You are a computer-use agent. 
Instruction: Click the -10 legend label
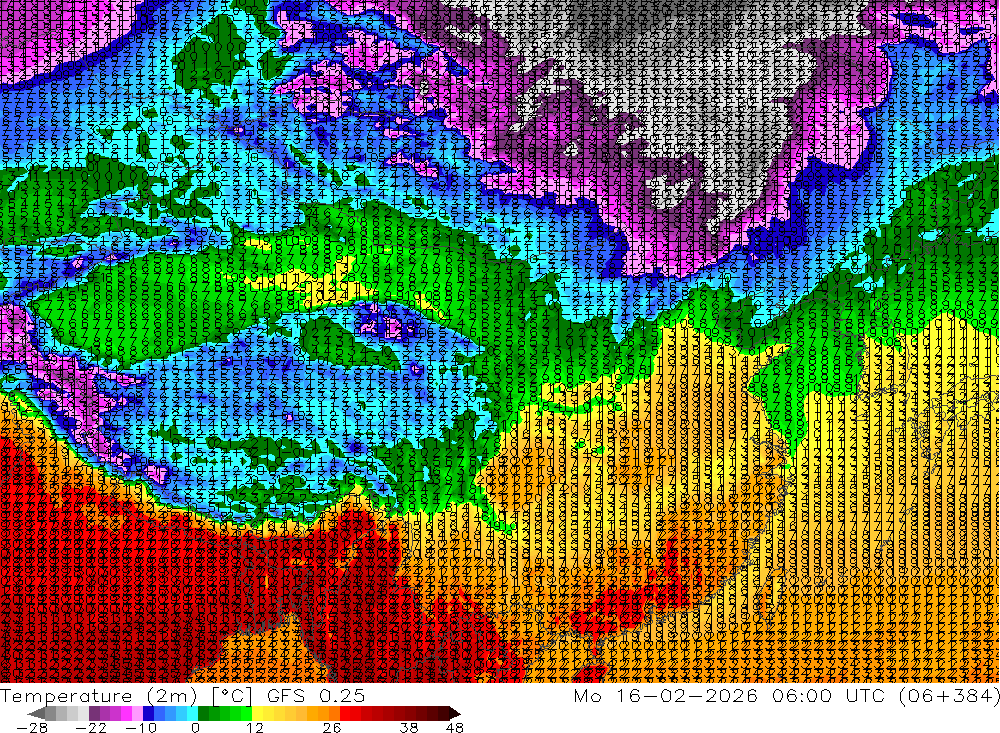tap(141, 727)
